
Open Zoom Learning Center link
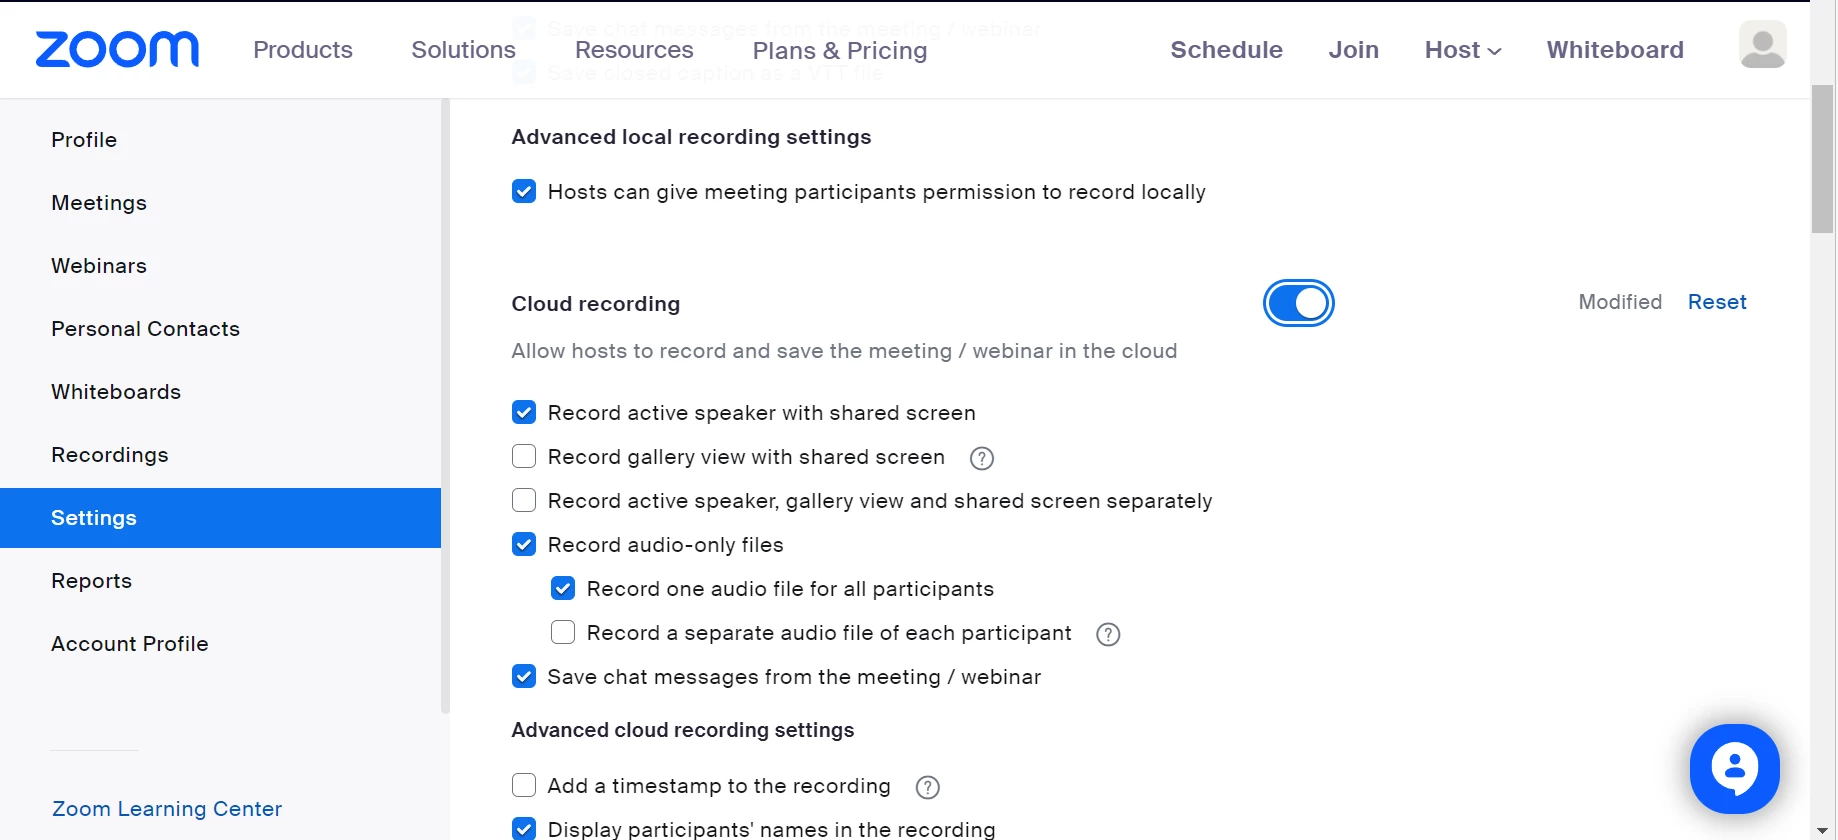coord(167,808)
